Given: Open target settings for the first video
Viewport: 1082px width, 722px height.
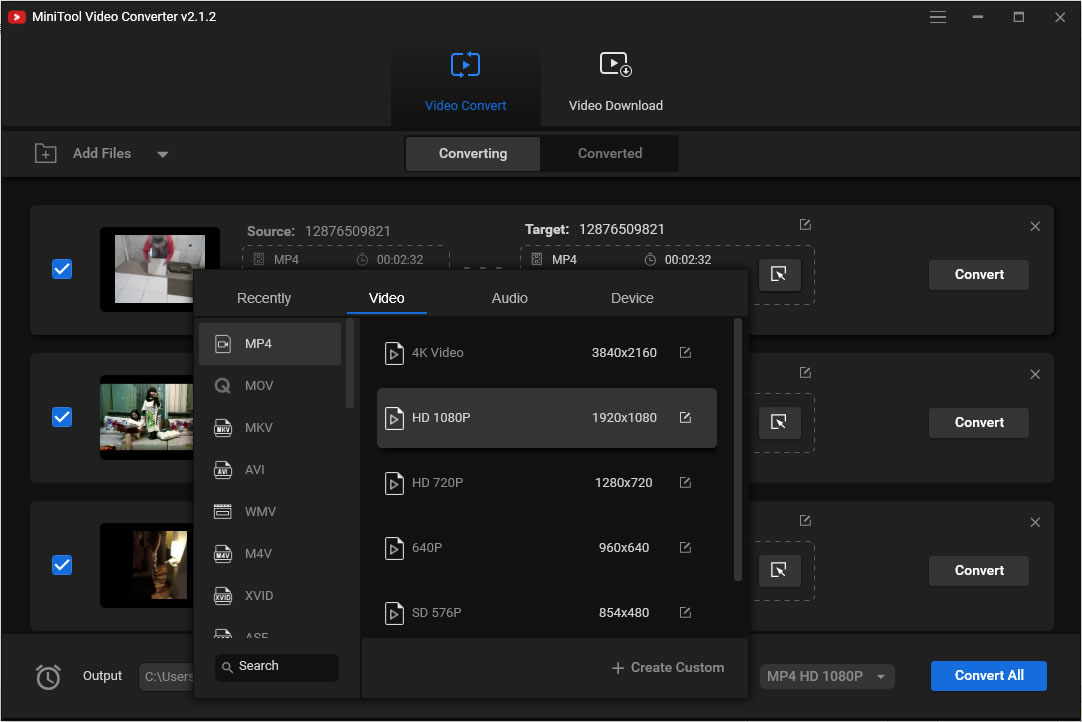Looking at the screenshot, I should tap(779, 275).
